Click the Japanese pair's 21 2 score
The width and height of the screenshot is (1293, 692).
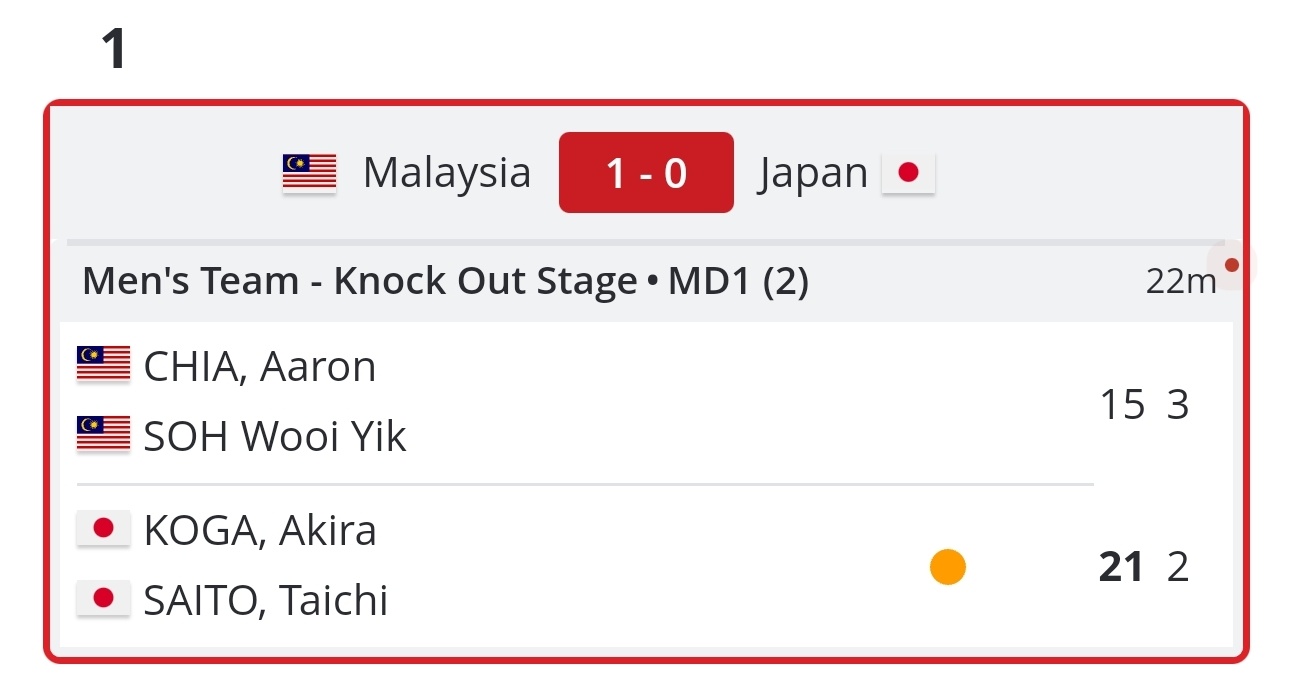(1144, 567)
